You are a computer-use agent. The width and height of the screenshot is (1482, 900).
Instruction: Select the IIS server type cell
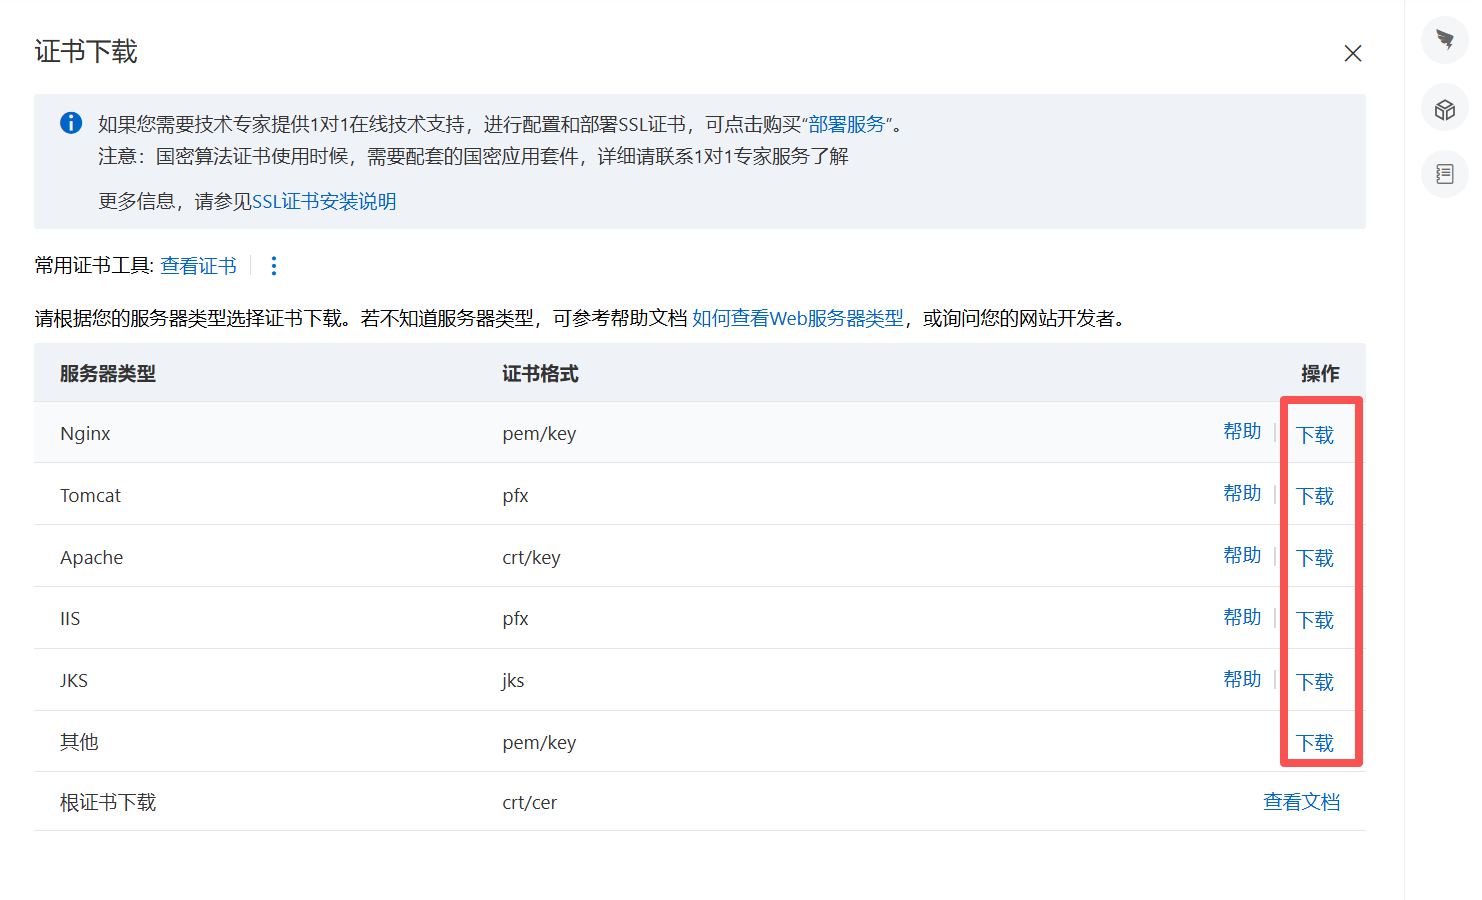coord(70,618)
